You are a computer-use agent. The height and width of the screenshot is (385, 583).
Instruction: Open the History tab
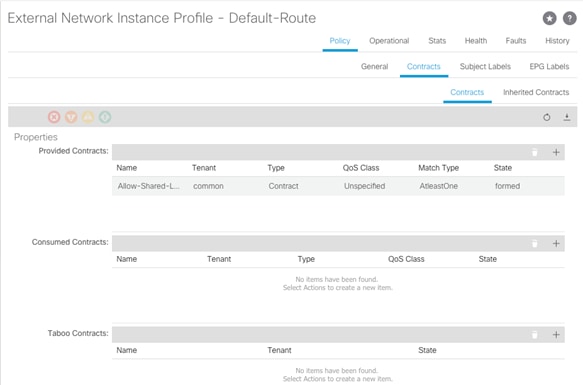557,41
